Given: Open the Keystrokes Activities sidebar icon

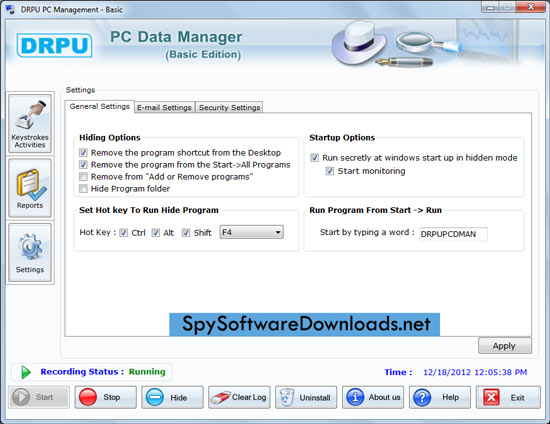Looking at the screenshot, I should point(30,123).
